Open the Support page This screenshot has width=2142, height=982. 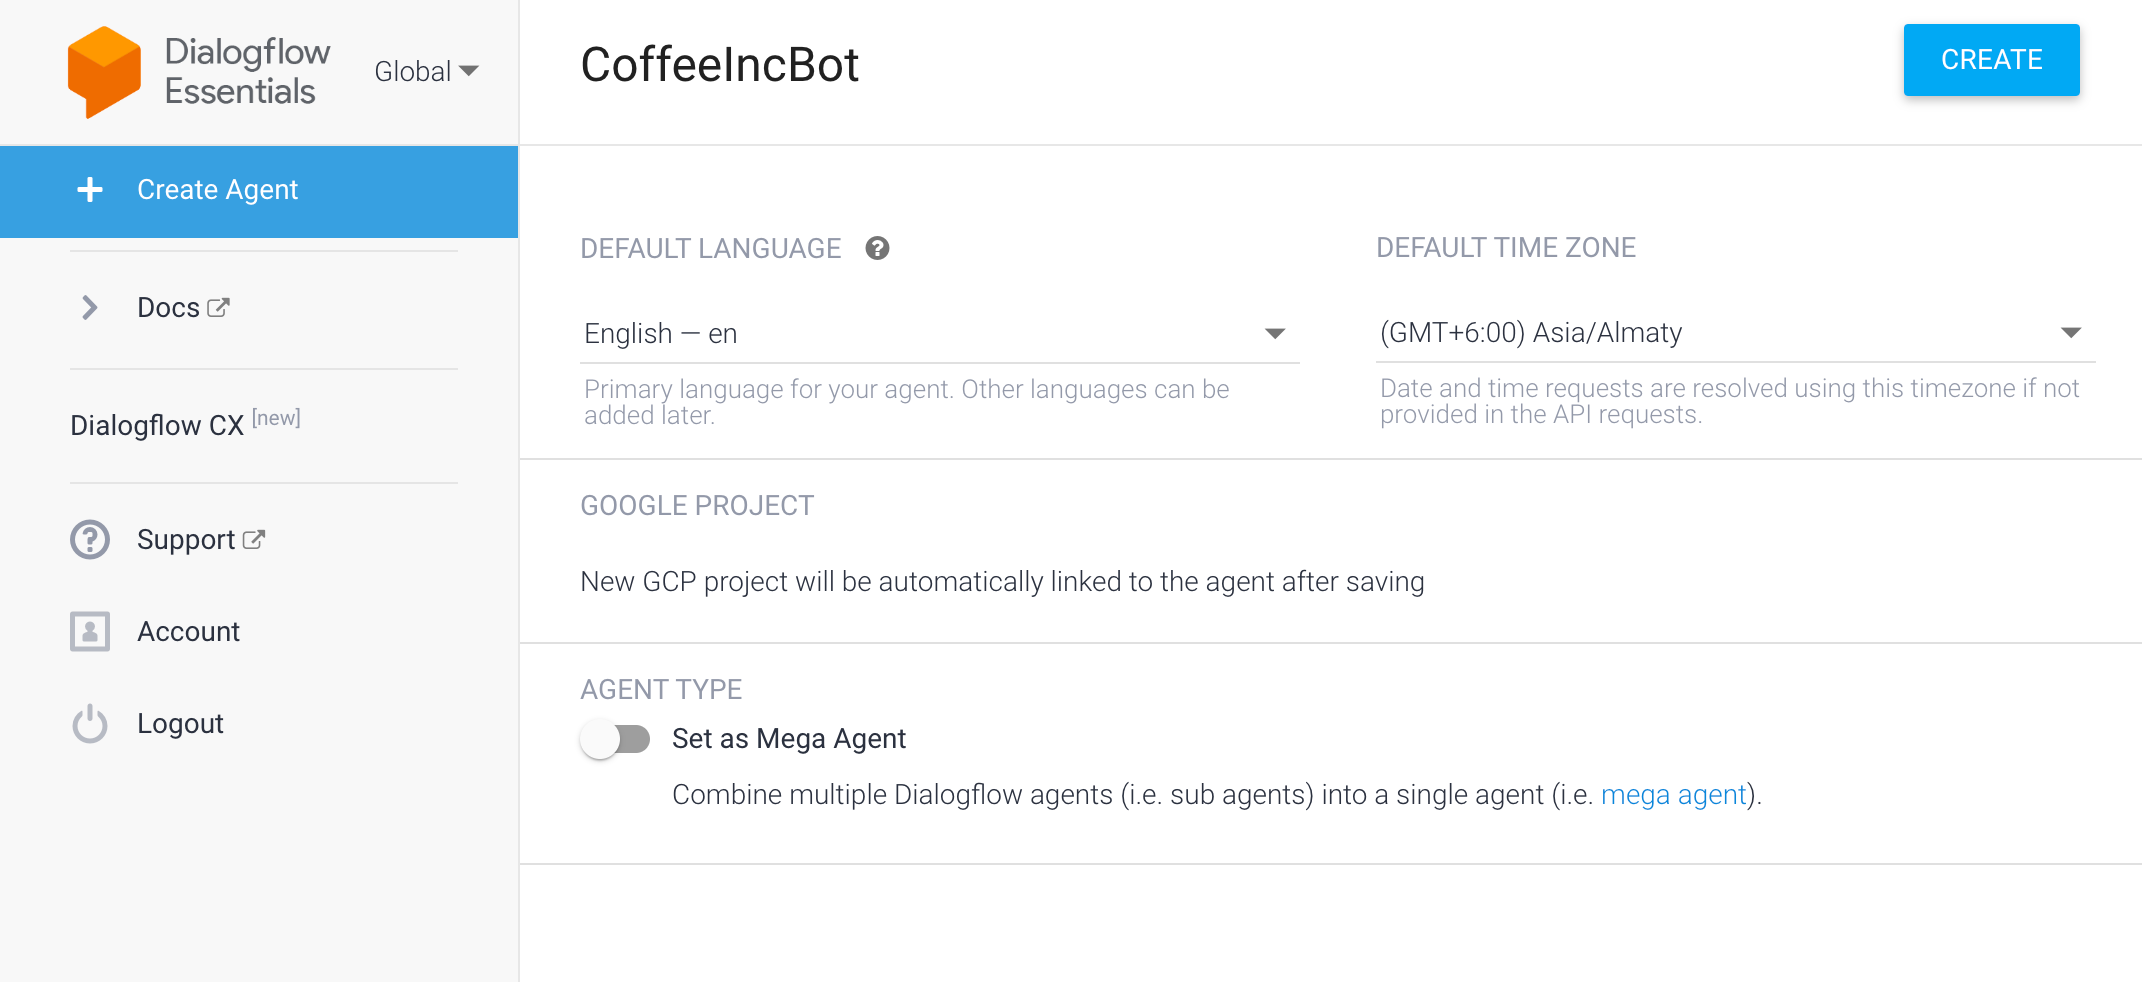[x=186, y=540]
